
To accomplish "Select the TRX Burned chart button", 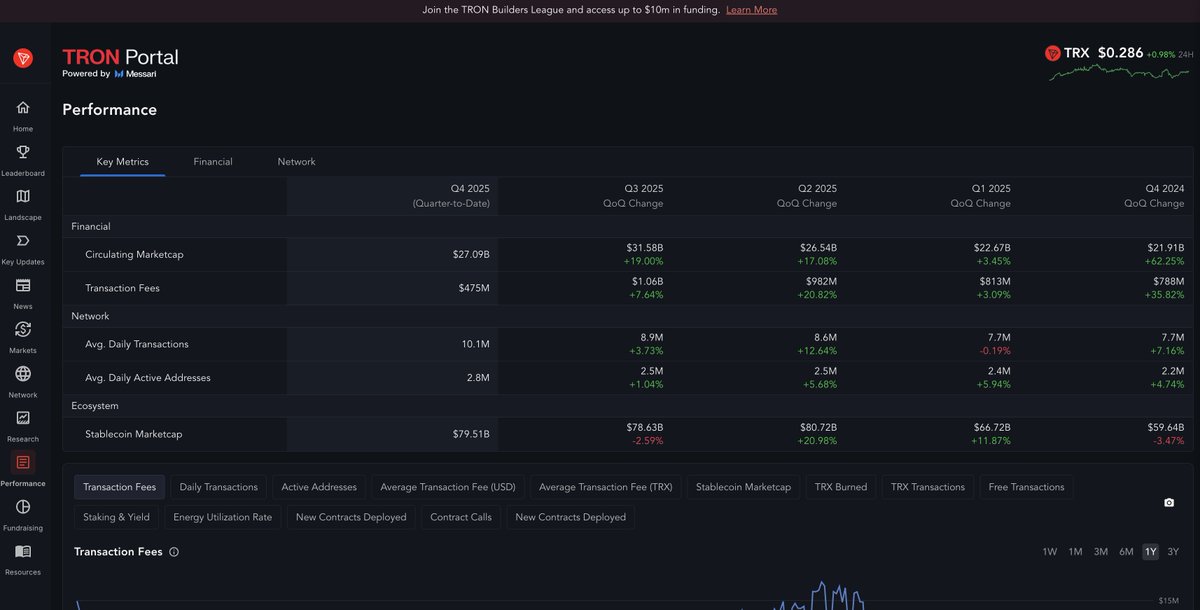I will [841, 487].
